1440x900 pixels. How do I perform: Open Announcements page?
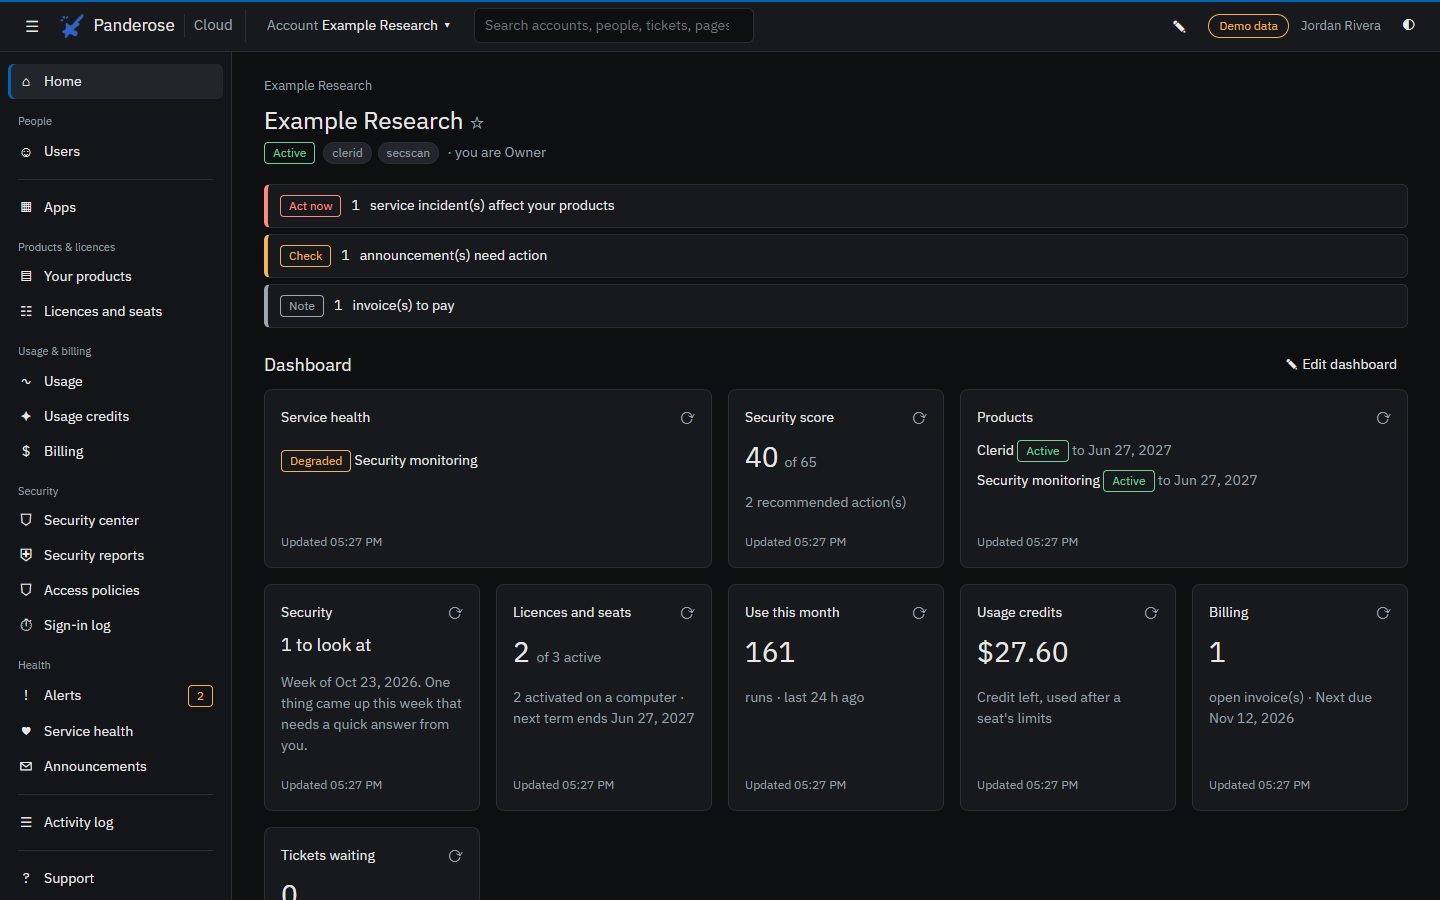click(115, 767)
